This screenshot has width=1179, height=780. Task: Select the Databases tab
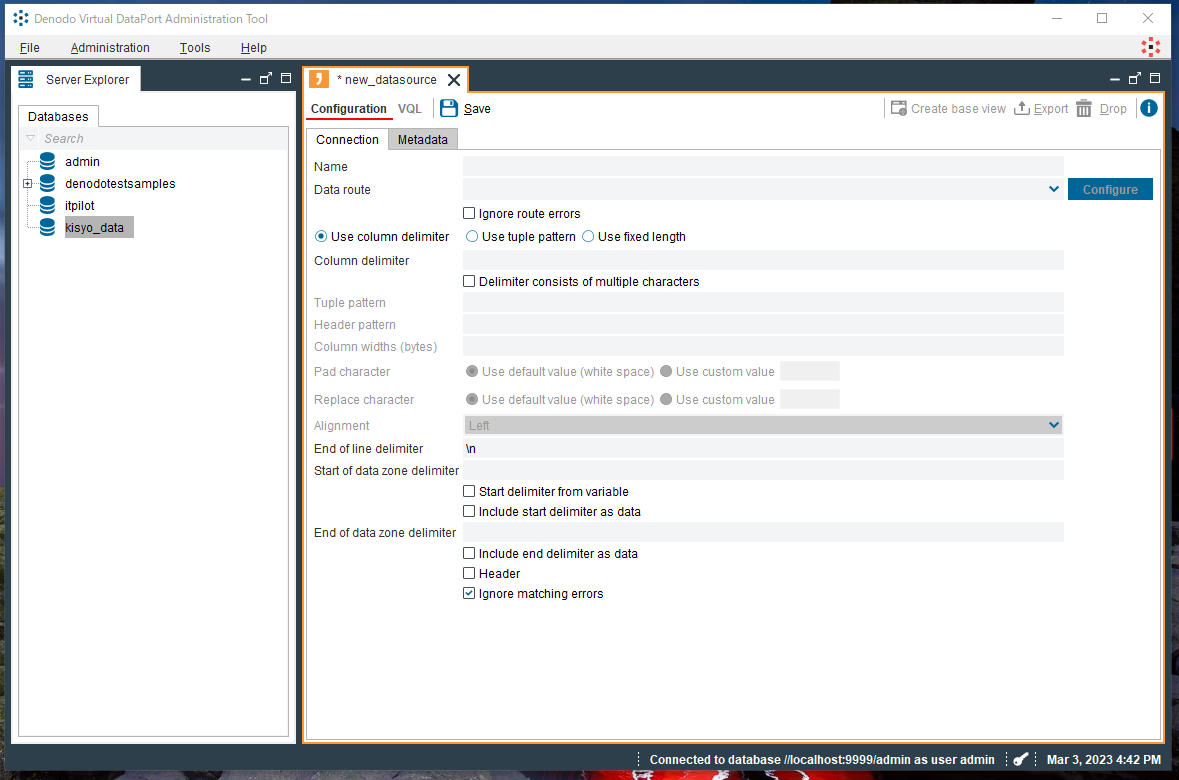[58, 117]
